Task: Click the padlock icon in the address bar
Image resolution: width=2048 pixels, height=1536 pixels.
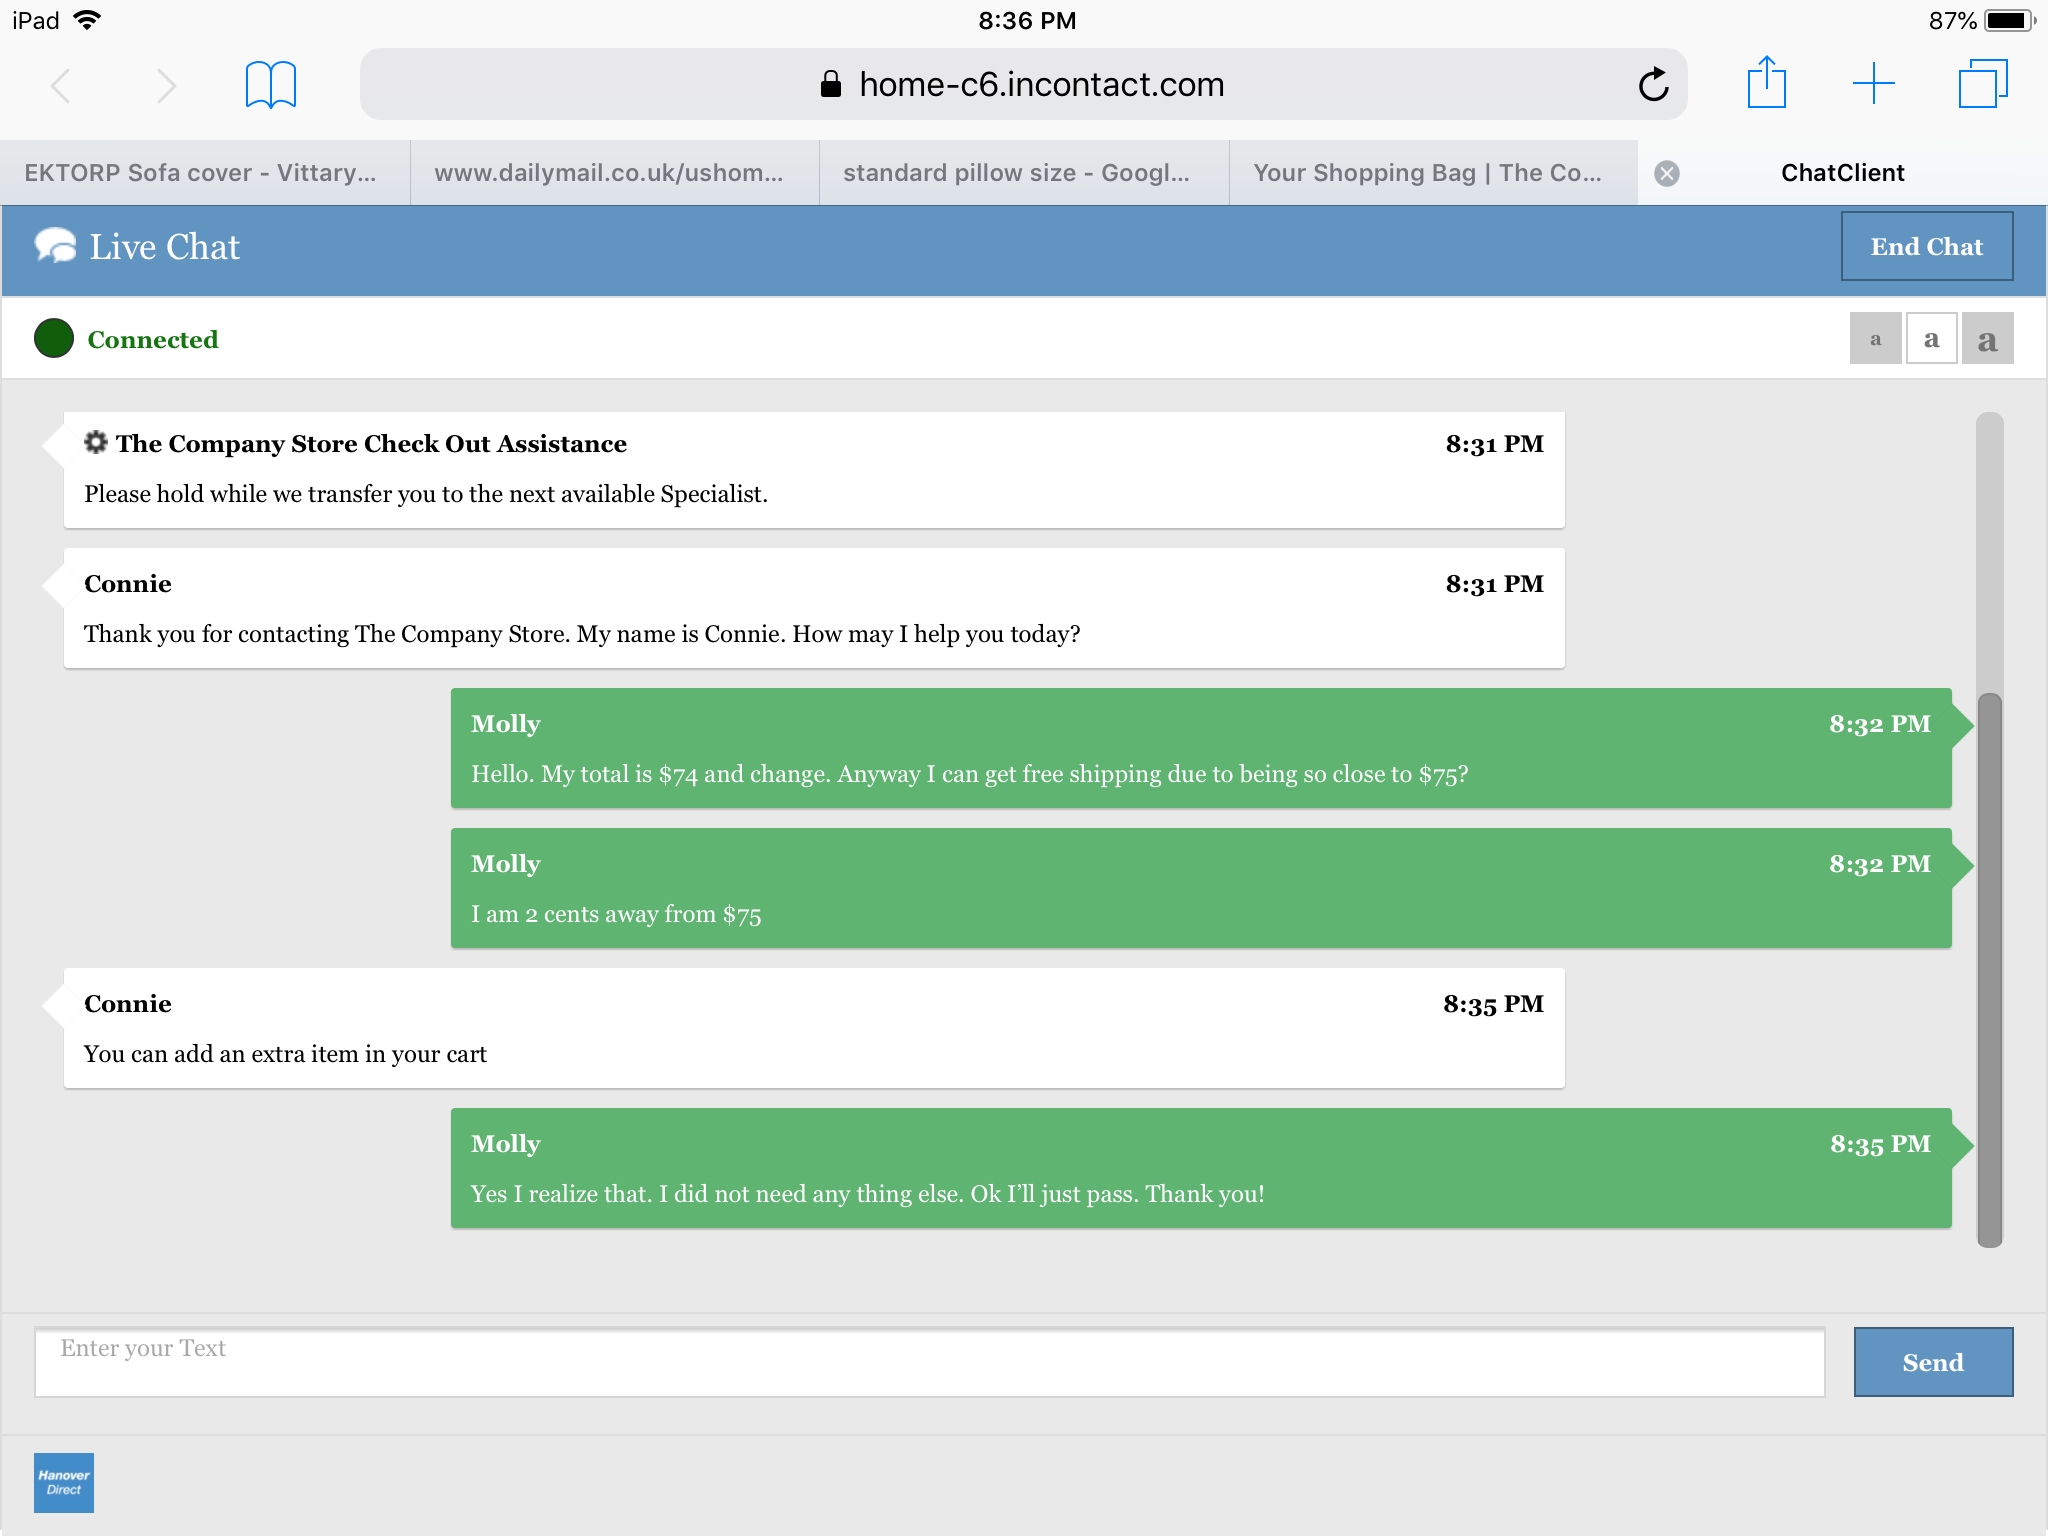Action: [x=828, y=84]
